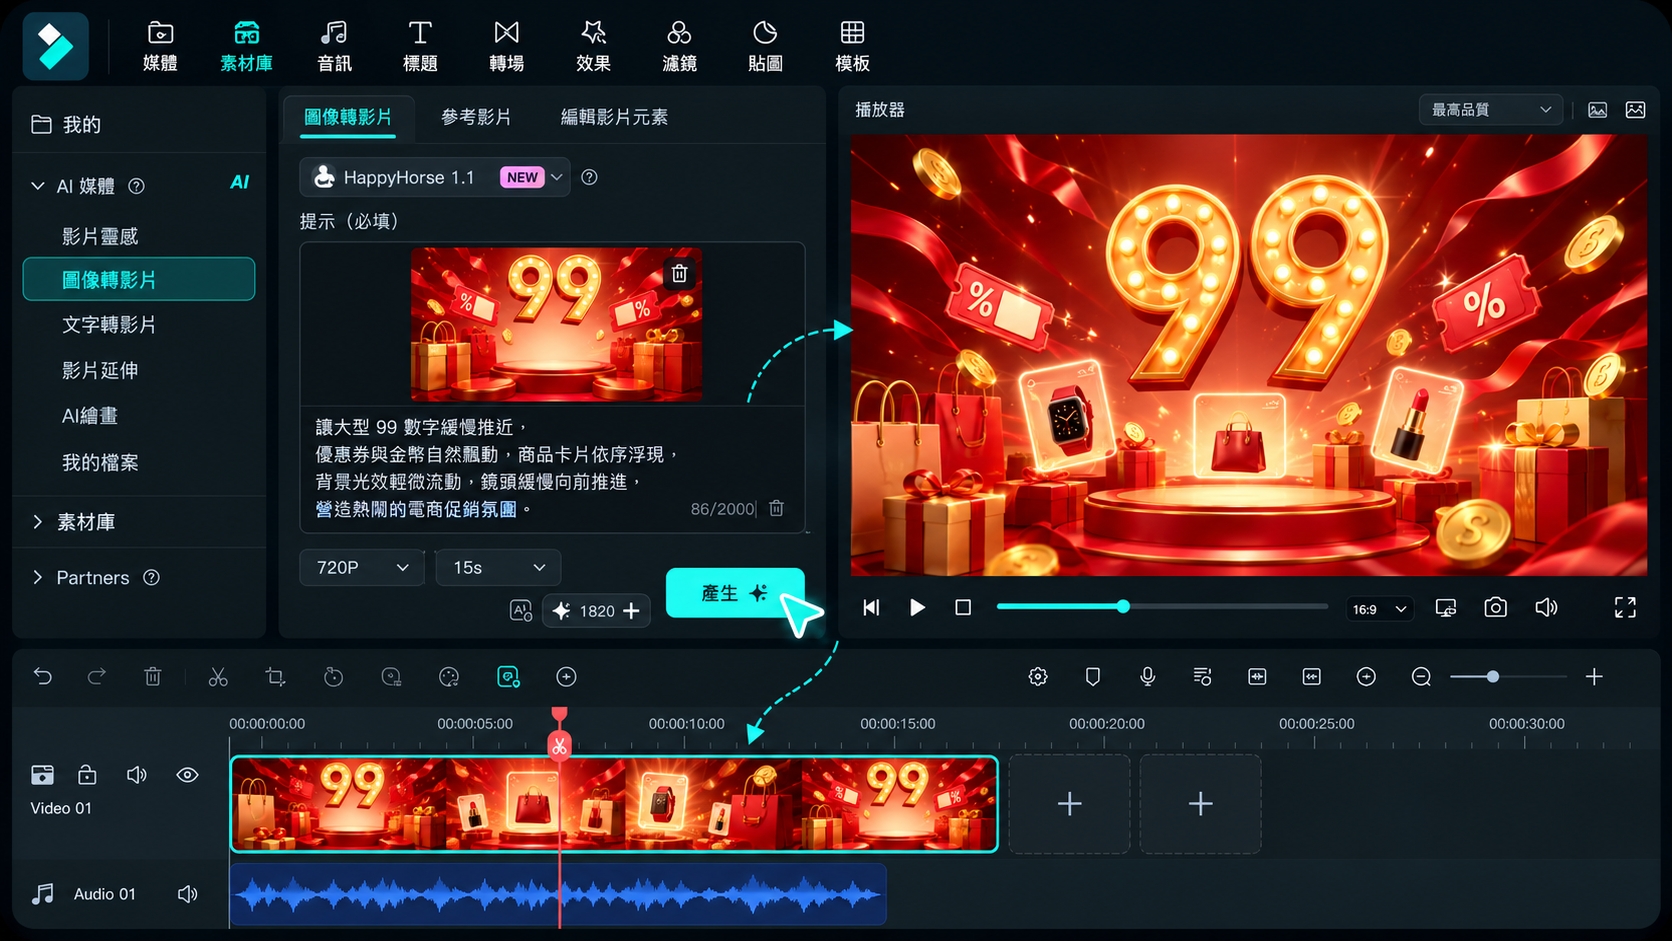This screenshot has width=1672, height=941.
Task: Click the redo arrow in timeline toolbar
Action: click(96, 677)
